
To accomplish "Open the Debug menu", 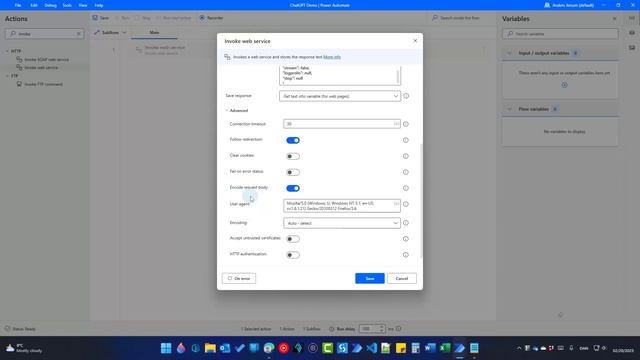I will (x=50, y=5).
